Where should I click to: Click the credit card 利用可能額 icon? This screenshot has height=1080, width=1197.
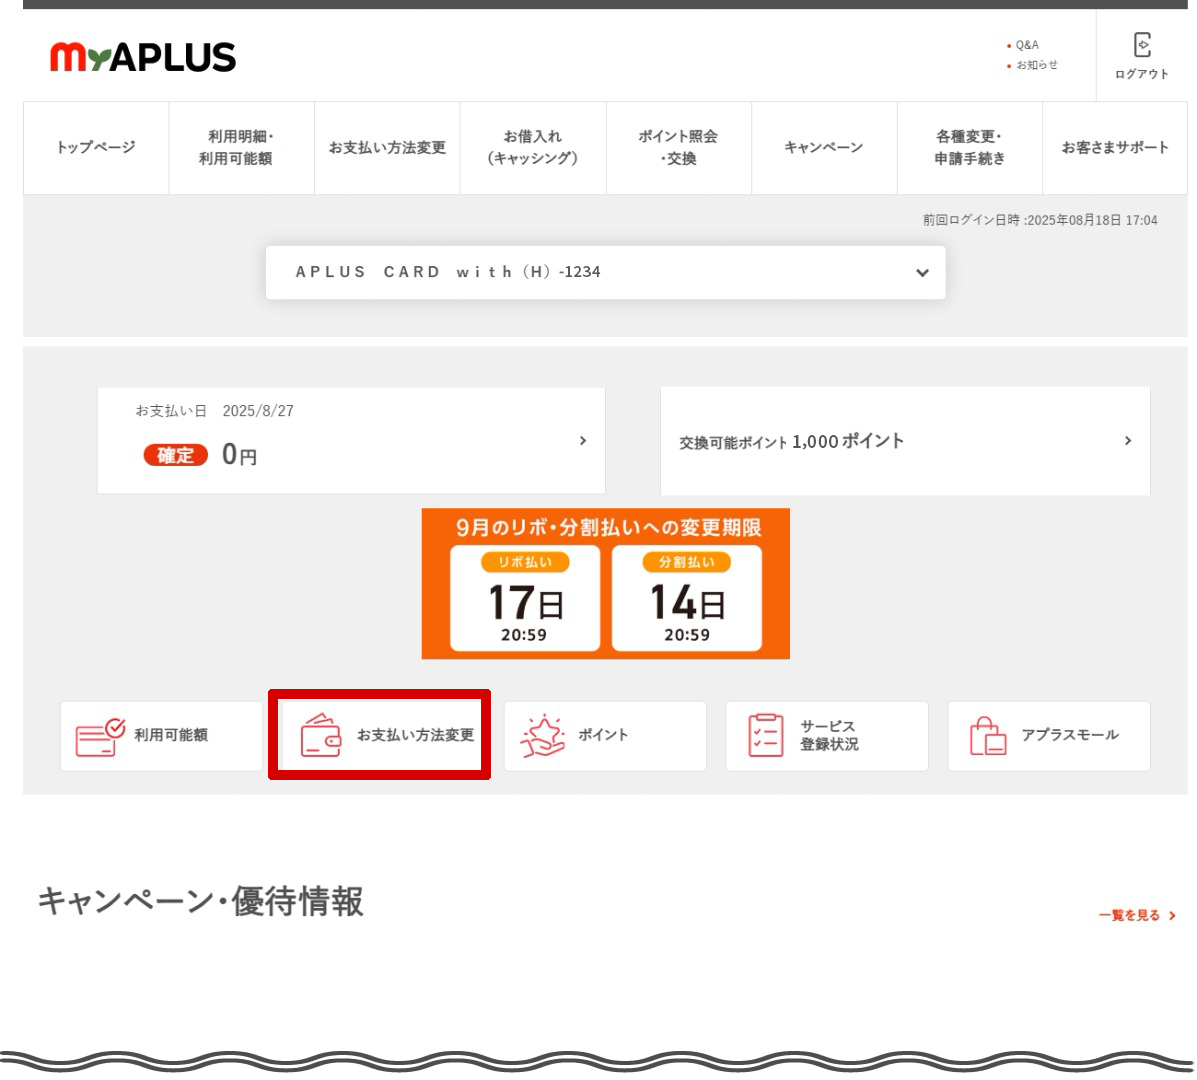tap(100, 736)
